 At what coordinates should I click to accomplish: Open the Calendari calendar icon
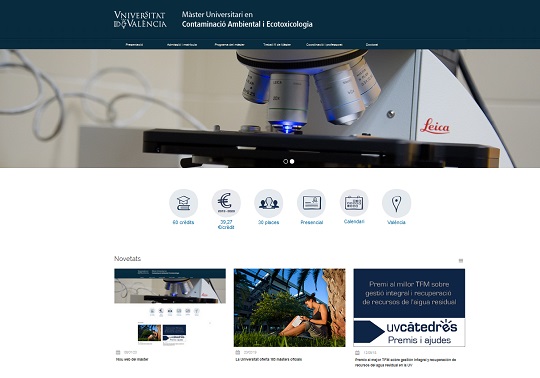pos(354,203)
